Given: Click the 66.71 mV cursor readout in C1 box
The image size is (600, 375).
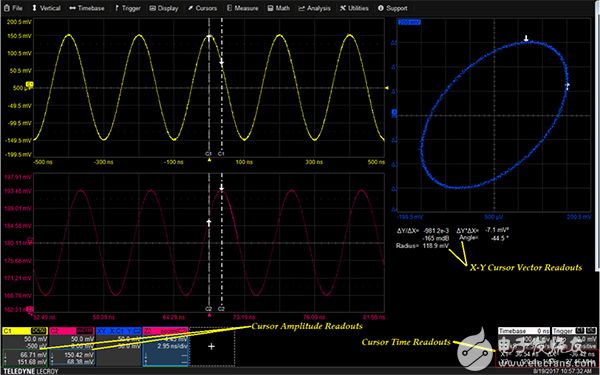Looking at the screenshot, I should coord(35,355).
